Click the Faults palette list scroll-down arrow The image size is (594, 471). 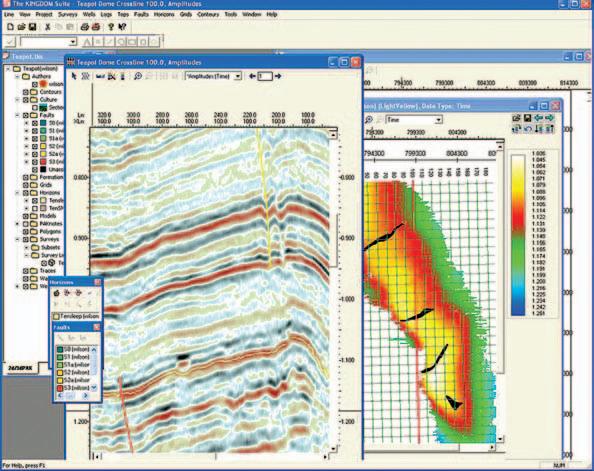tap(94, 388)
